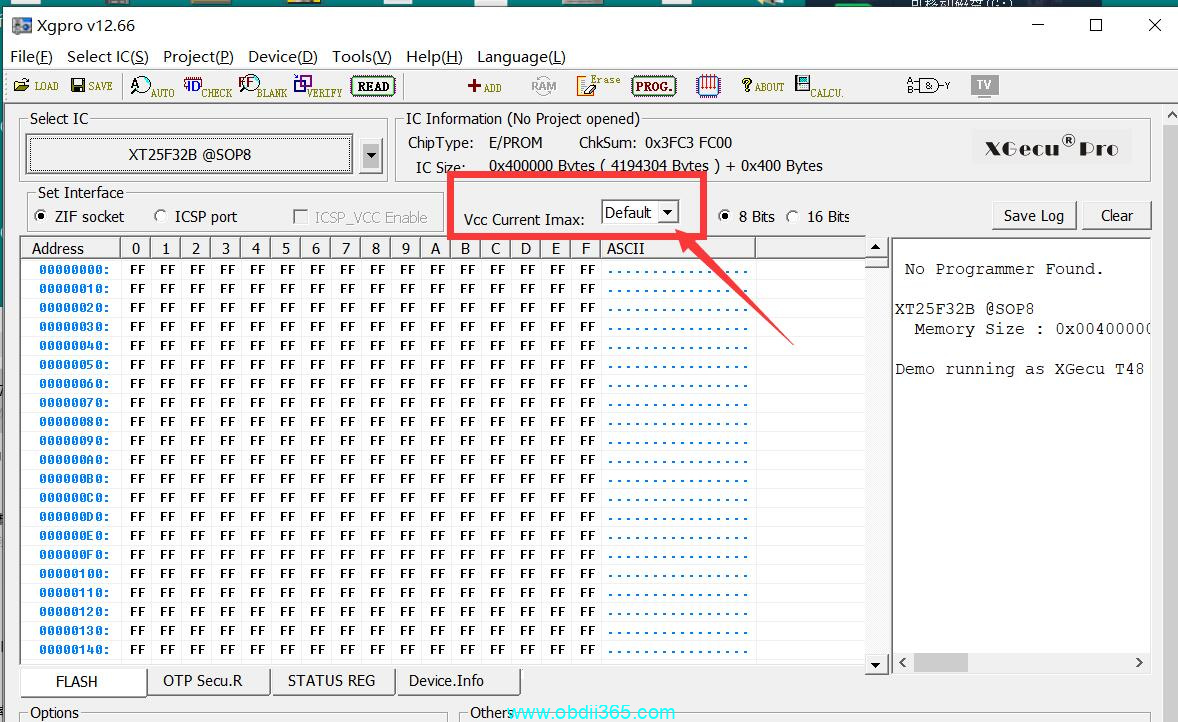The height and width of the screenshot is (722, 1178).
Task: Click the Clear log button
Action: pos(1116,216)
